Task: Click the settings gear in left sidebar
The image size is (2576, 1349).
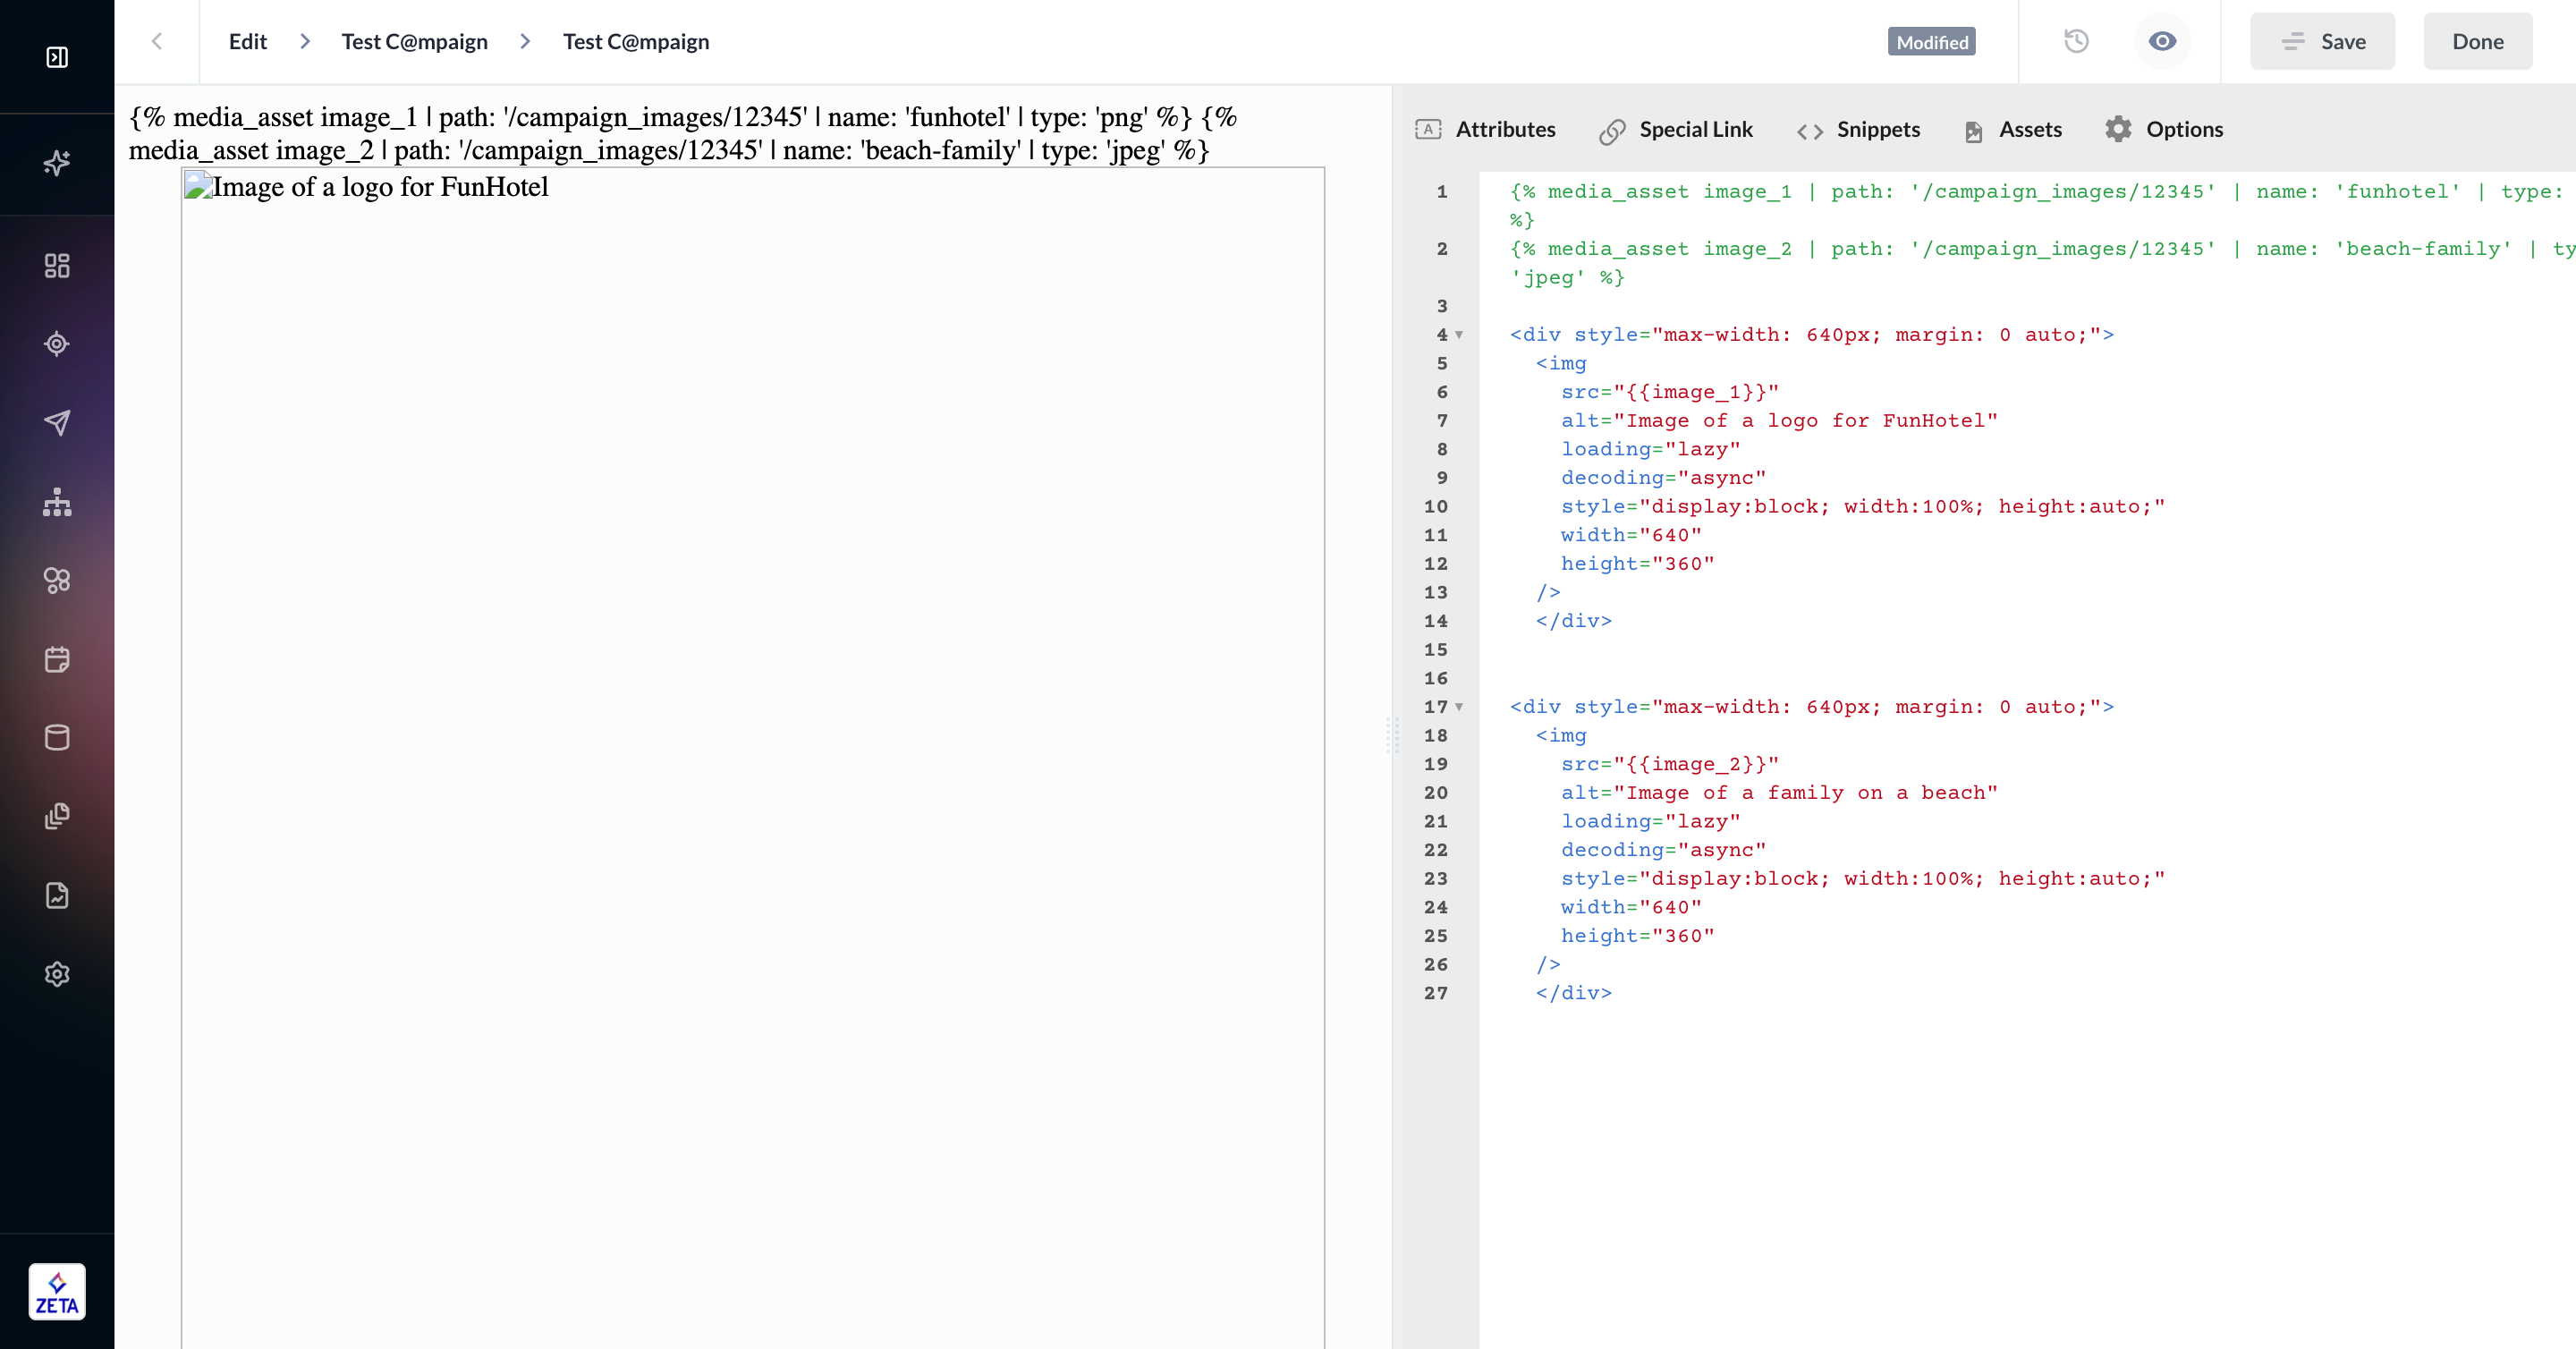Action: click(57, 974)
